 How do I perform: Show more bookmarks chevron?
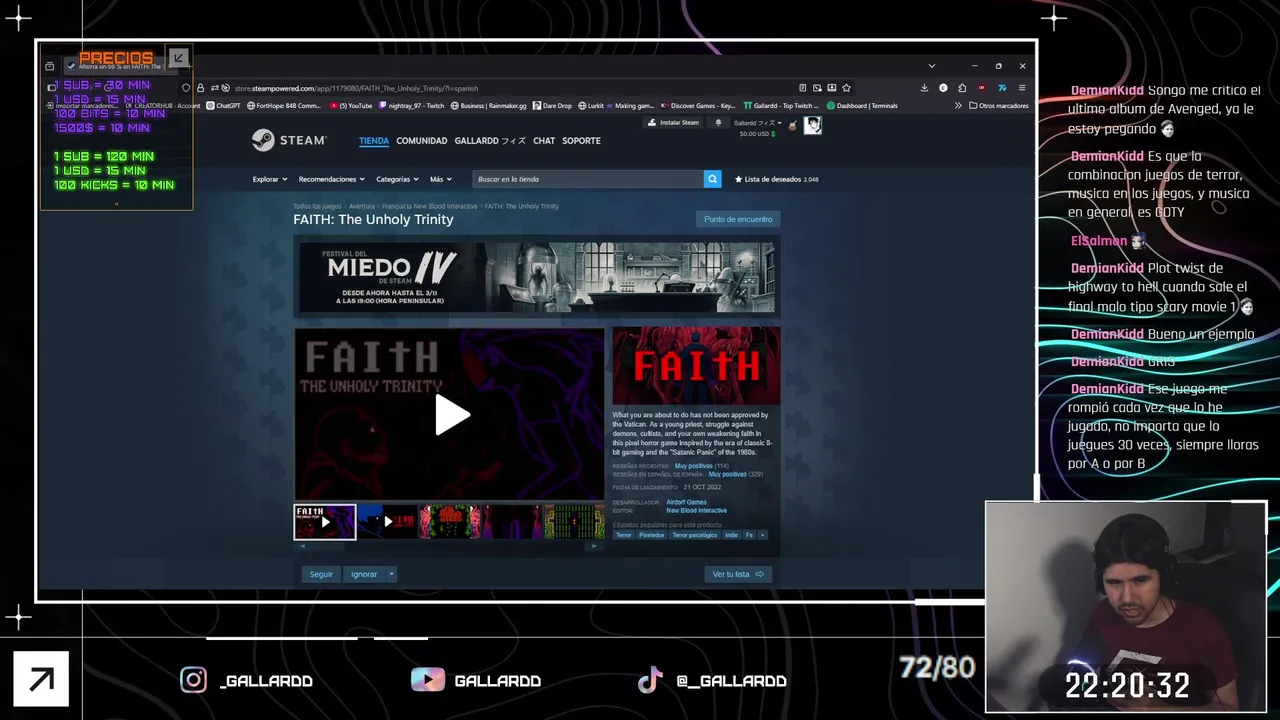[958, 106]
